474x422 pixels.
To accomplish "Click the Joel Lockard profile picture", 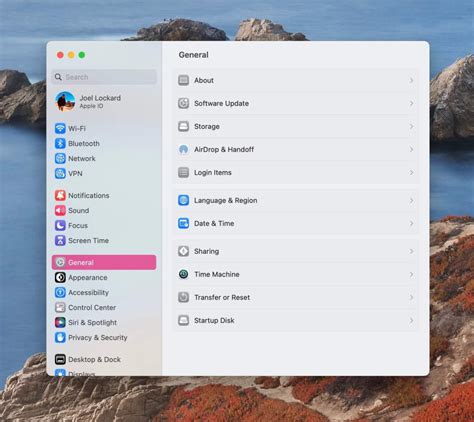I will click(x=65, y=101).
